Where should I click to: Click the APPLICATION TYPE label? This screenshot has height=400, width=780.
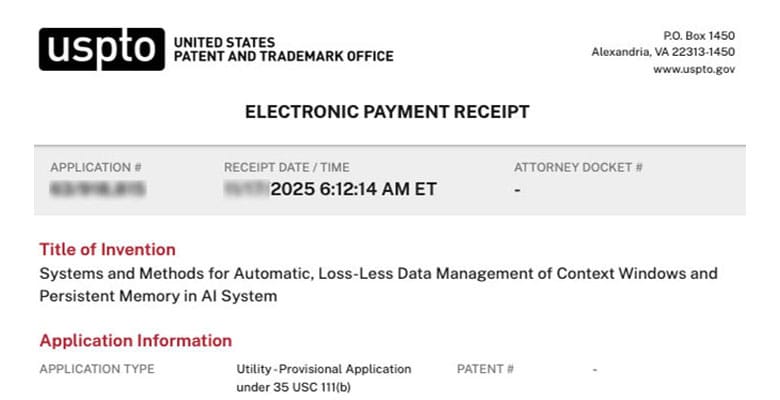[97, 369]
